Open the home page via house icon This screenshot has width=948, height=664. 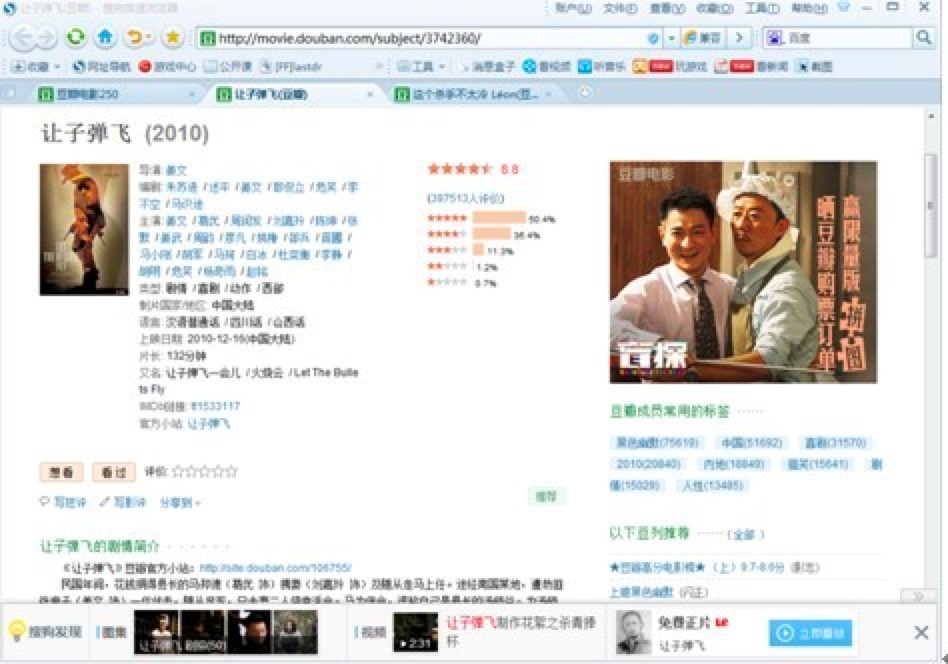[105, 37]
